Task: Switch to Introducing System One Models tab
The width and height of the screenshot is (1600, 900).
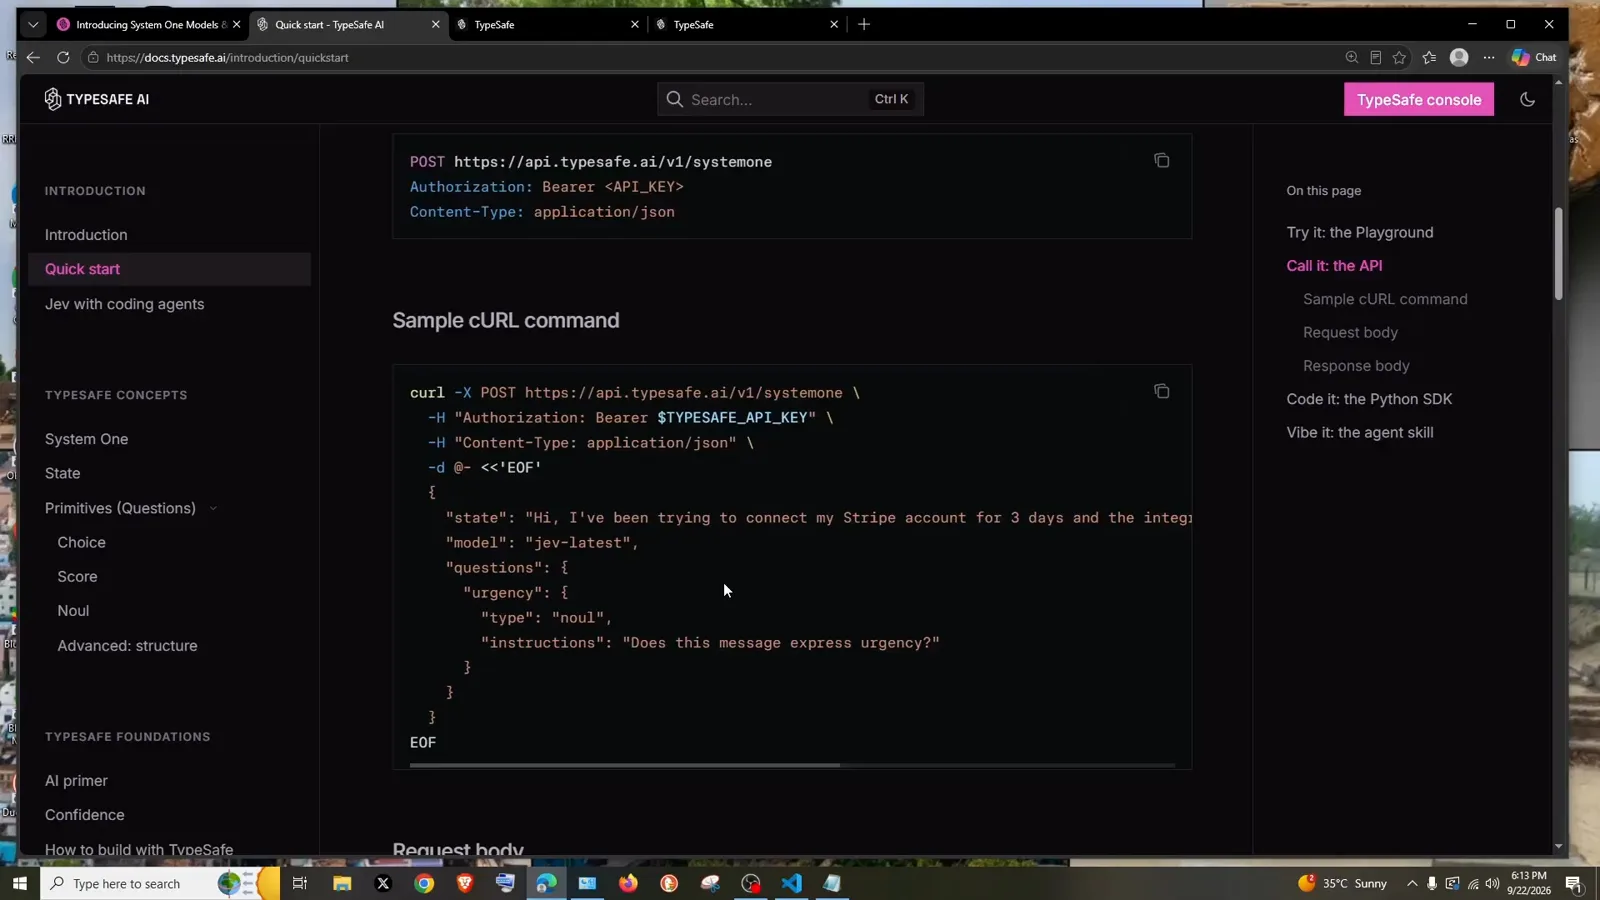Action: pyautogui.click(x=147, y=24)
